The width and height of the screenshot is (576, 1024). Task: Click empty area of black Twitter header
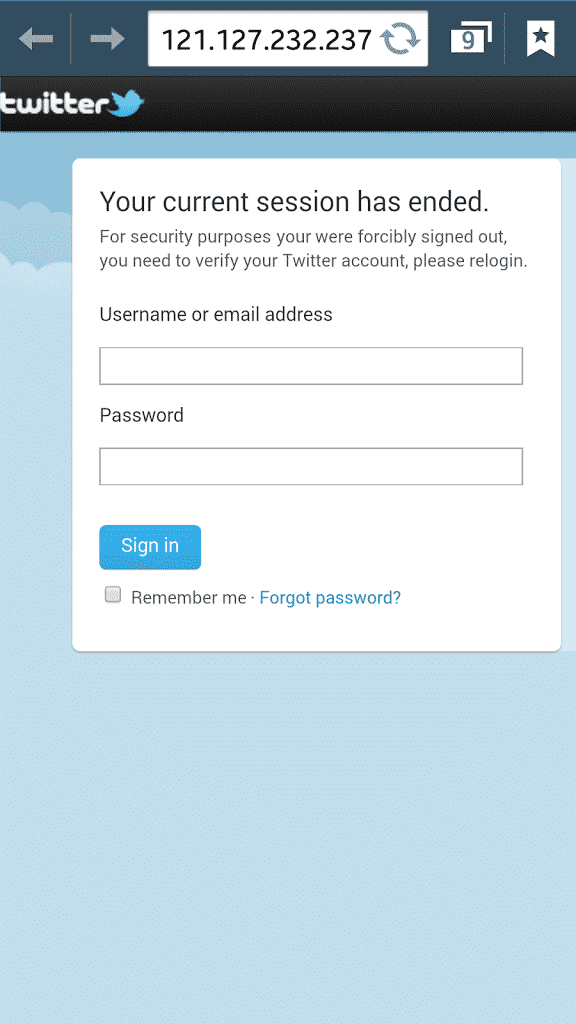[359, 104]
